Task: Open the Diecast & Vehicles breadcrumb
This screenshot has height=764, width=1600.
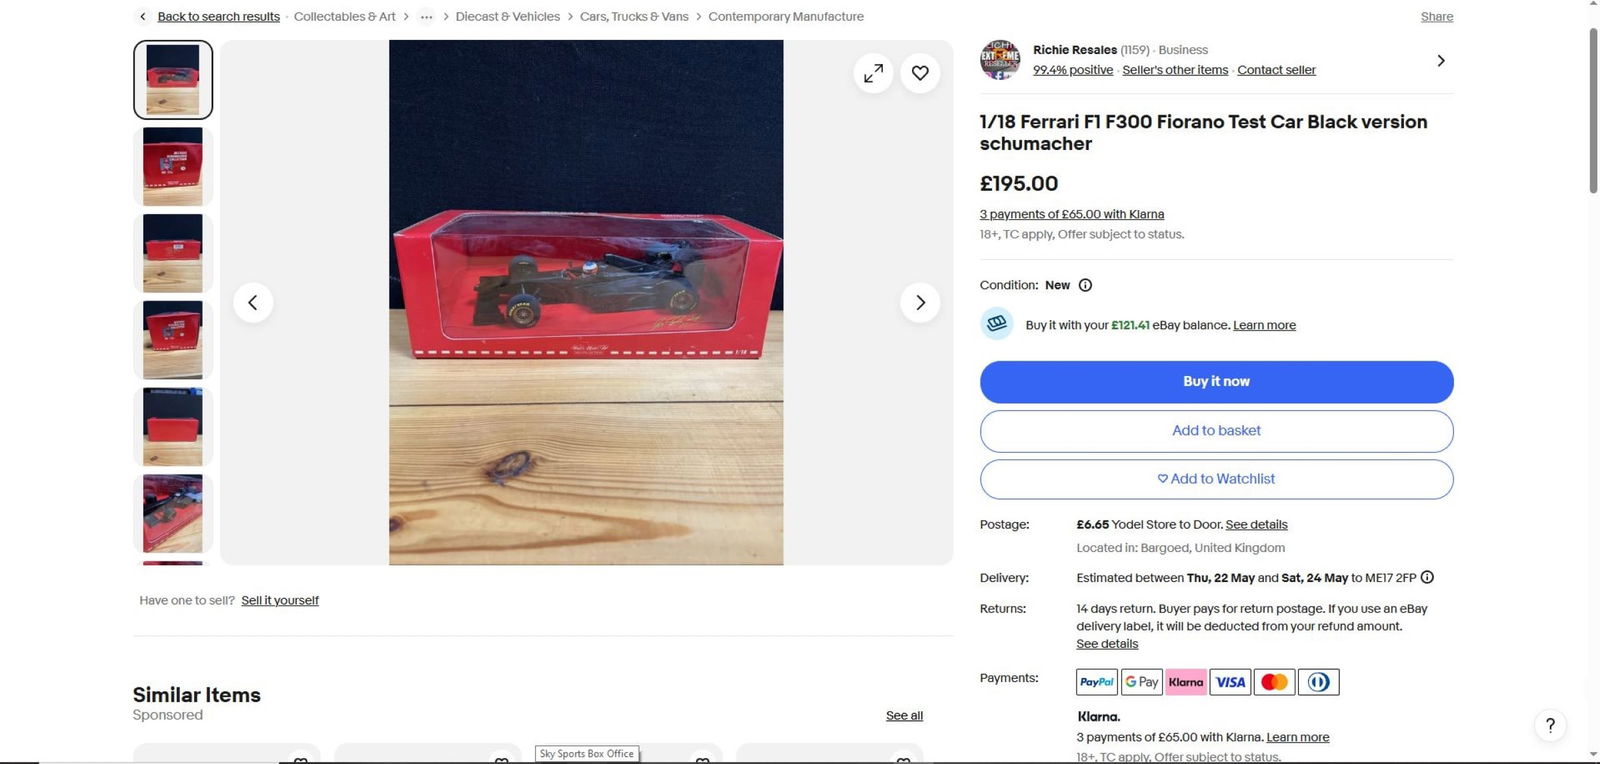Action: pos(508,17)
